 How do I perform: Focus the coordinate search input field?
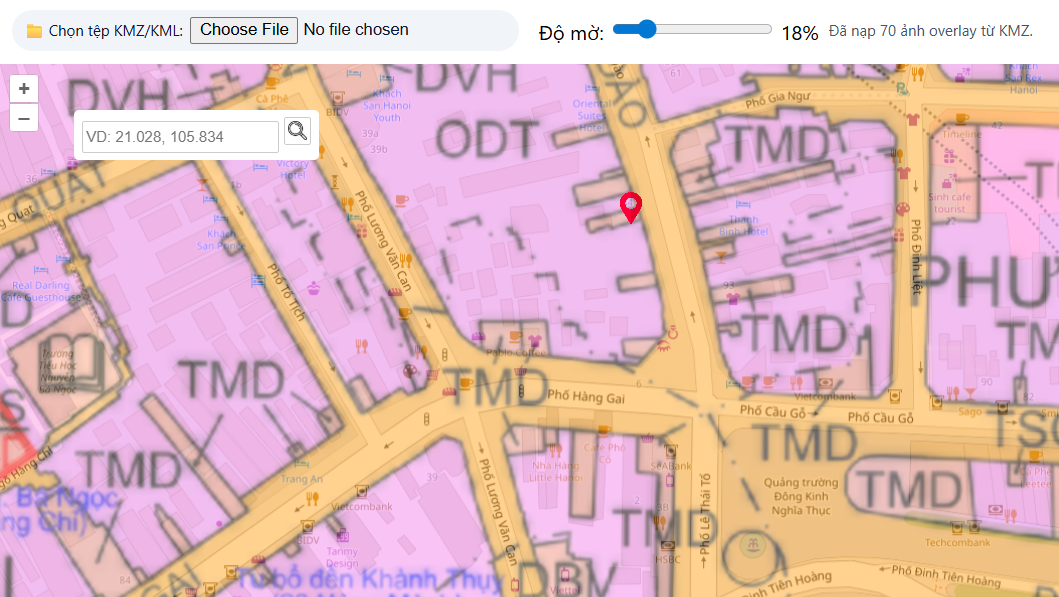tap(180, 137)
